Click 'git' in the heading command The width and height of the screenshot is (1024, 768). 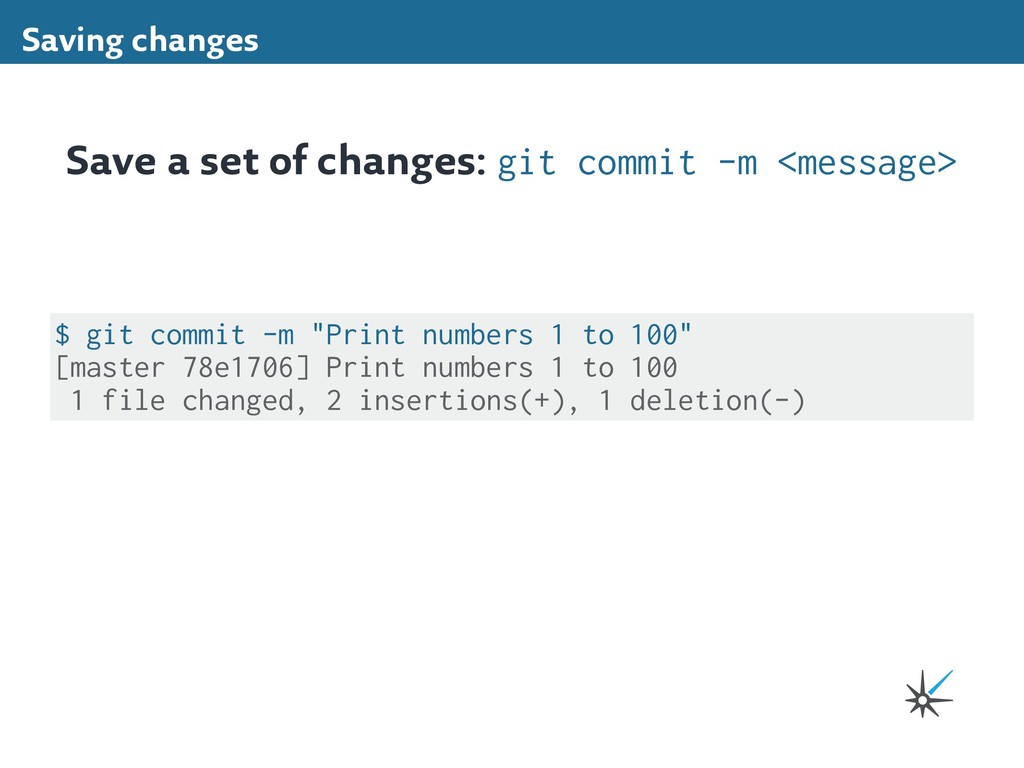(526, 162)
